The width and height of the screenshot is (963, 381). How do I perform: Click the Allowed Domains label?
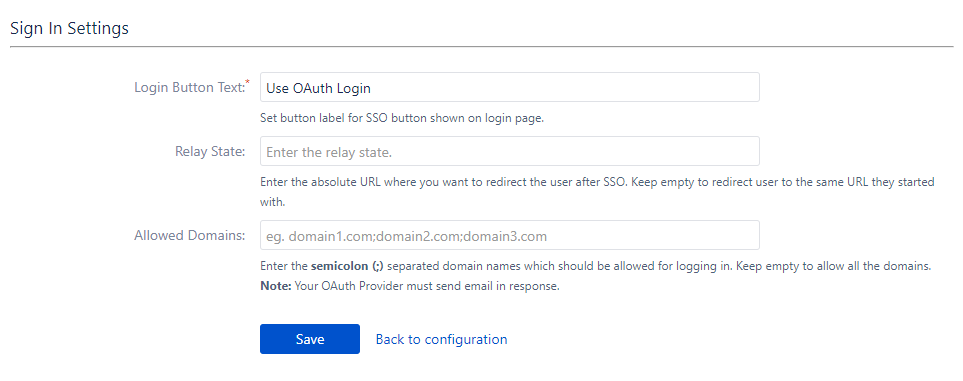pyautogui.click(x=190, y=235)
